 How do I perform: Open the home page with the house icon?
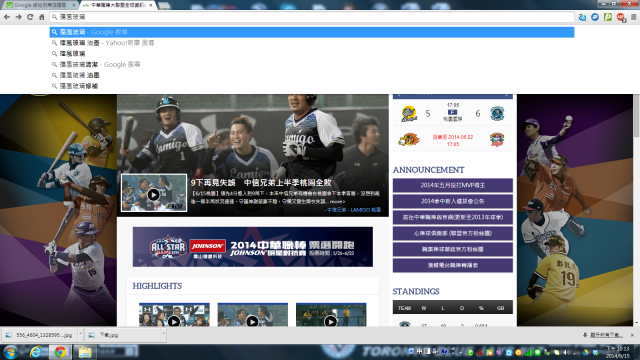(x=41, y=17)
